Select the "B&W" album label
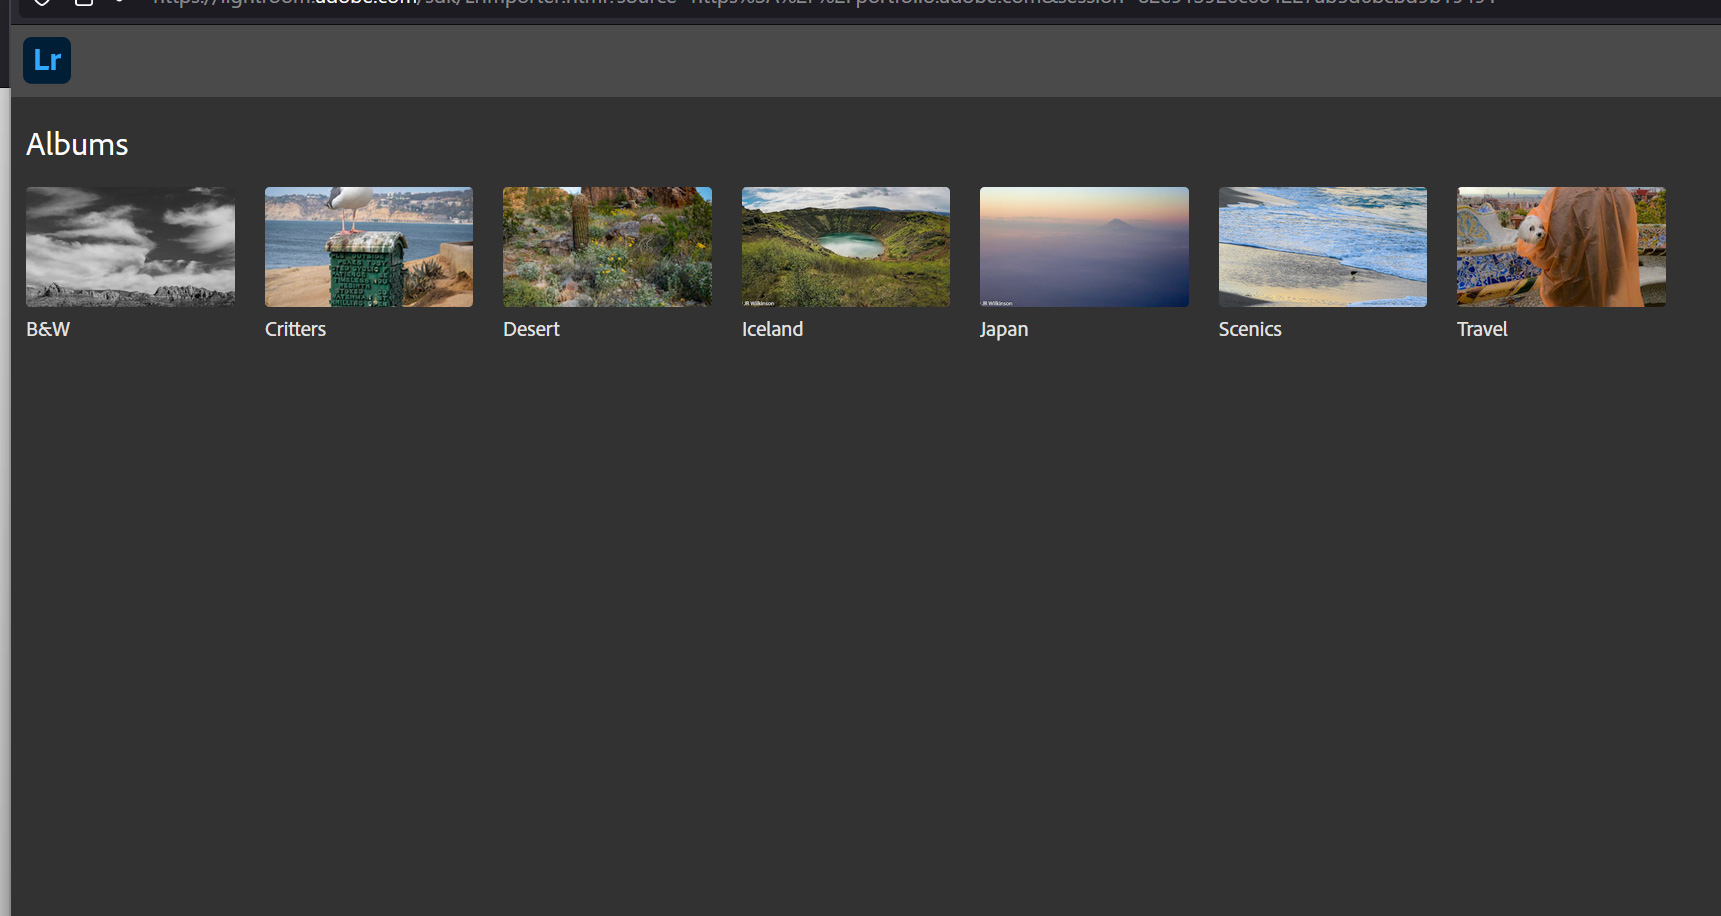1721x916 pixels. coord(48,329)
